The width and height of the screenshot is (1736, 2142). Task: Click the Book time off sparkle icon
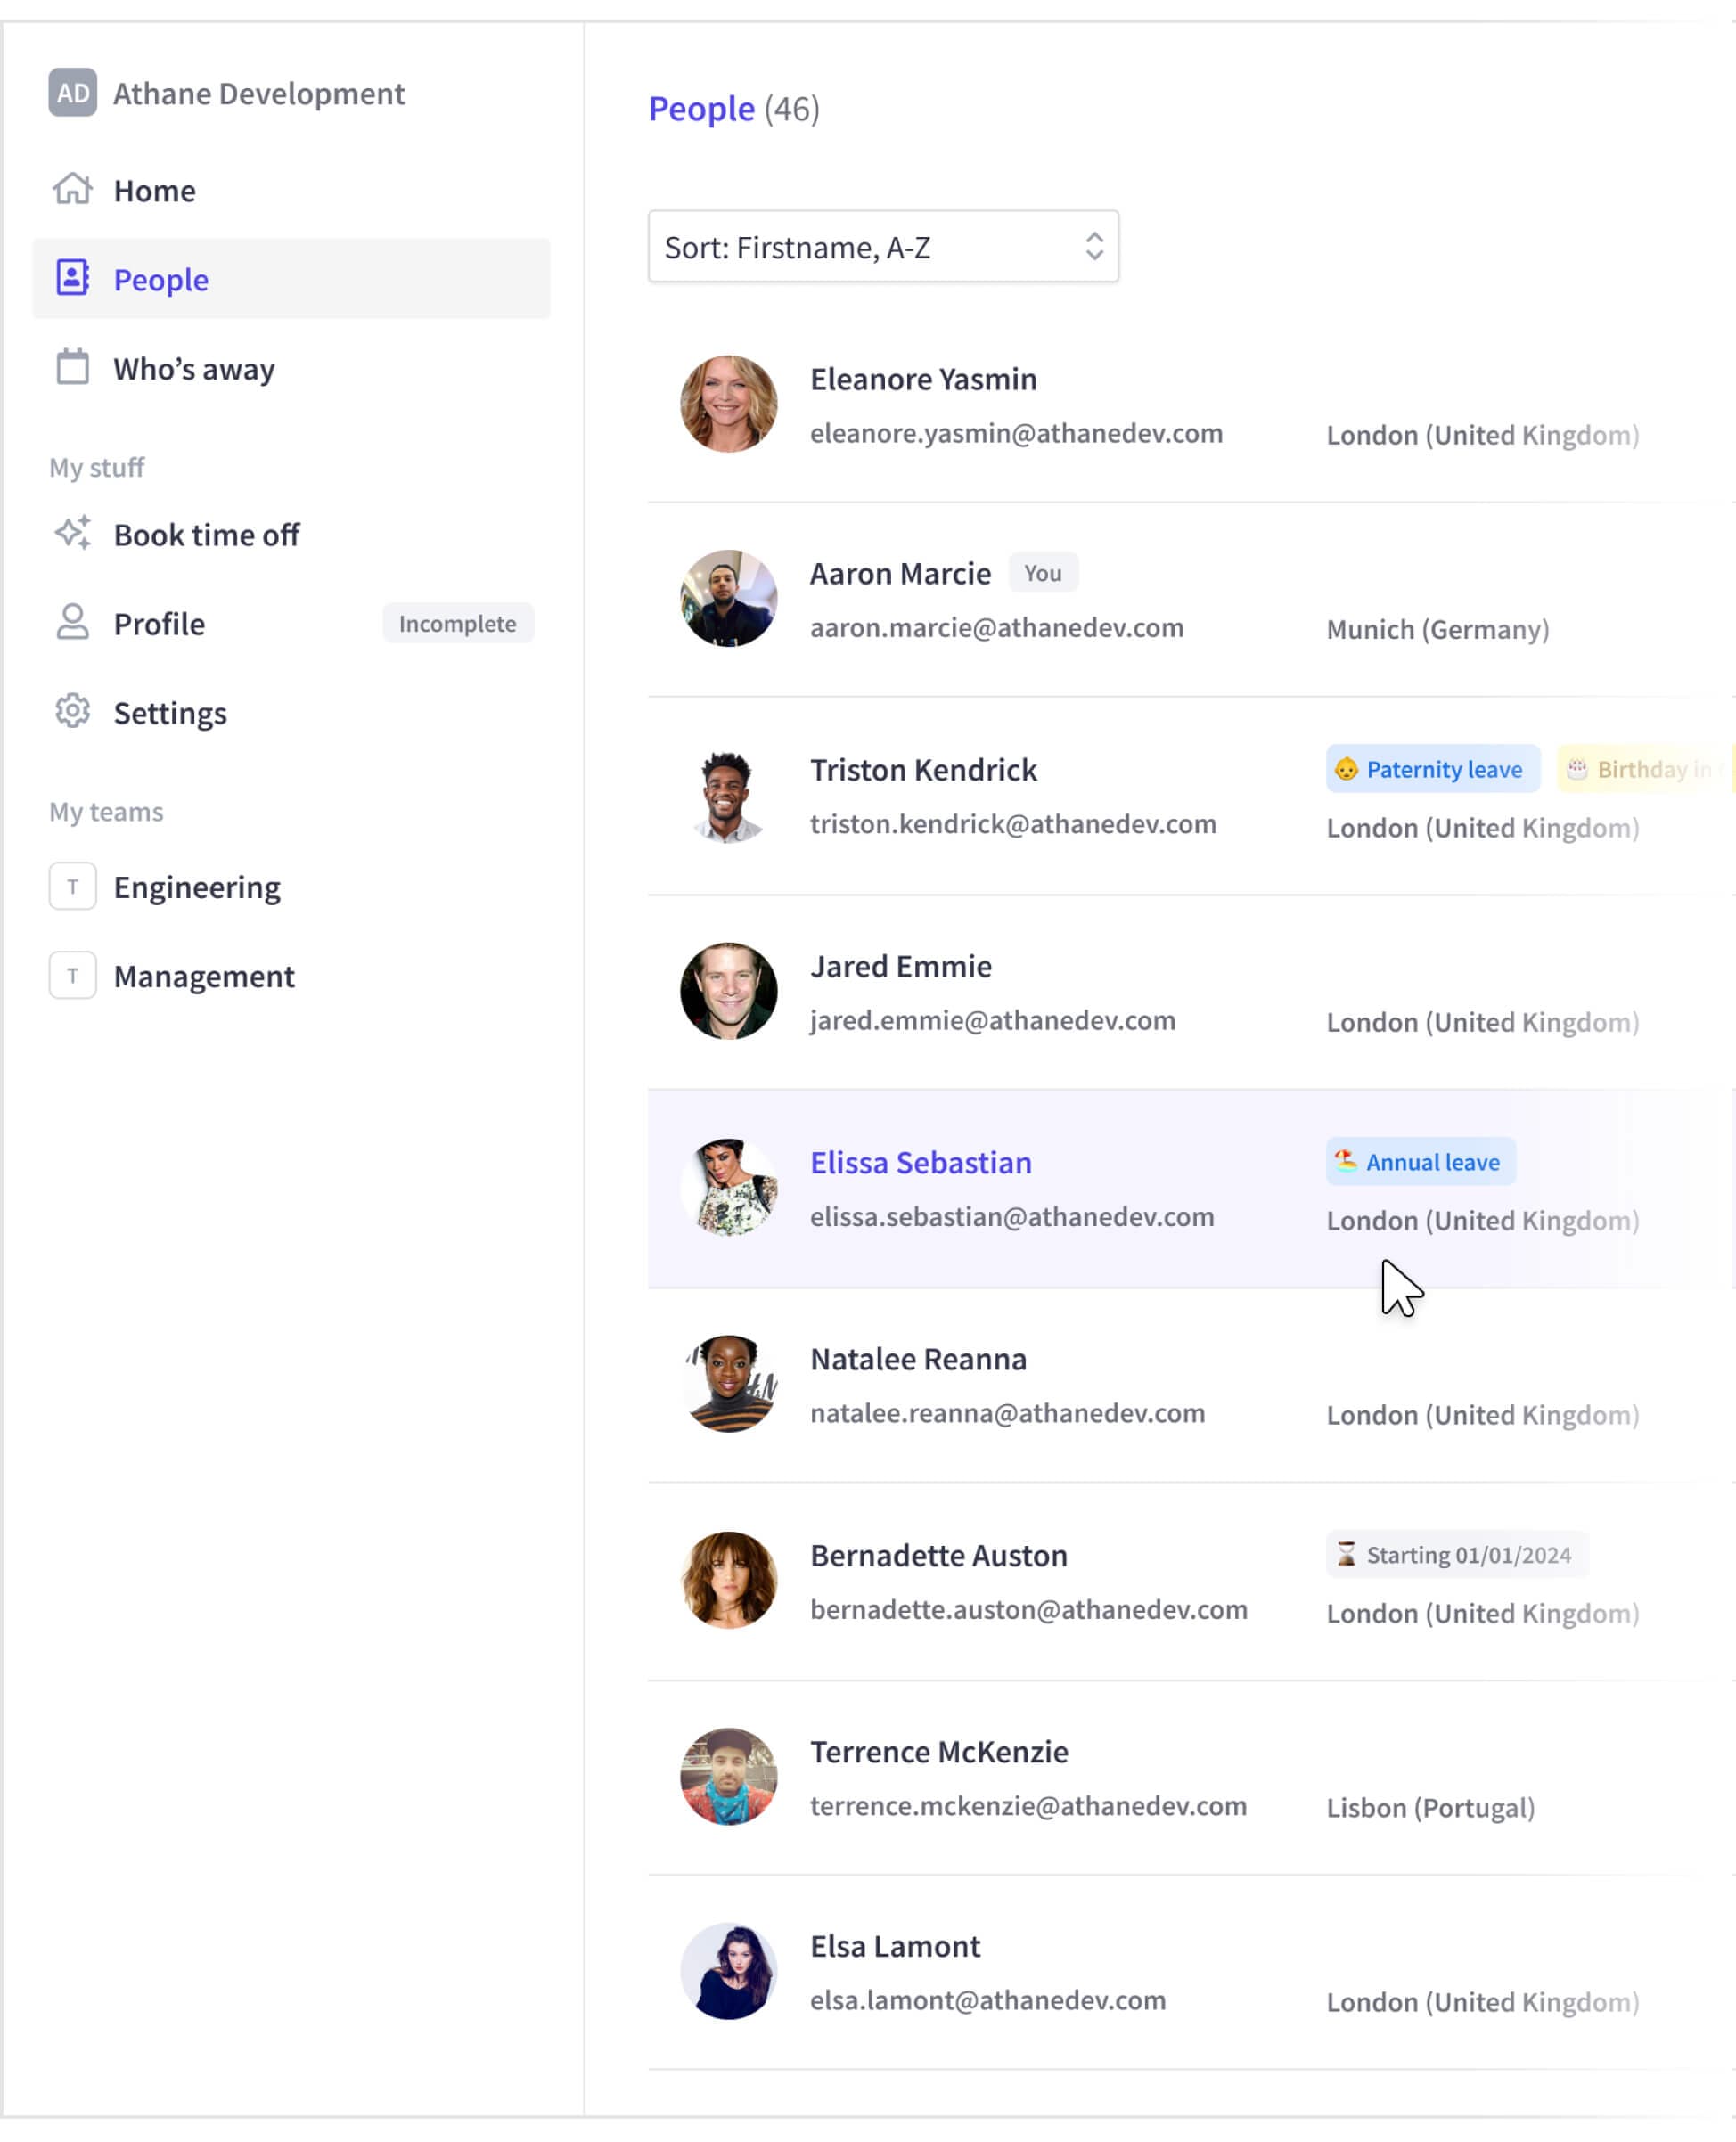[73, 533]
